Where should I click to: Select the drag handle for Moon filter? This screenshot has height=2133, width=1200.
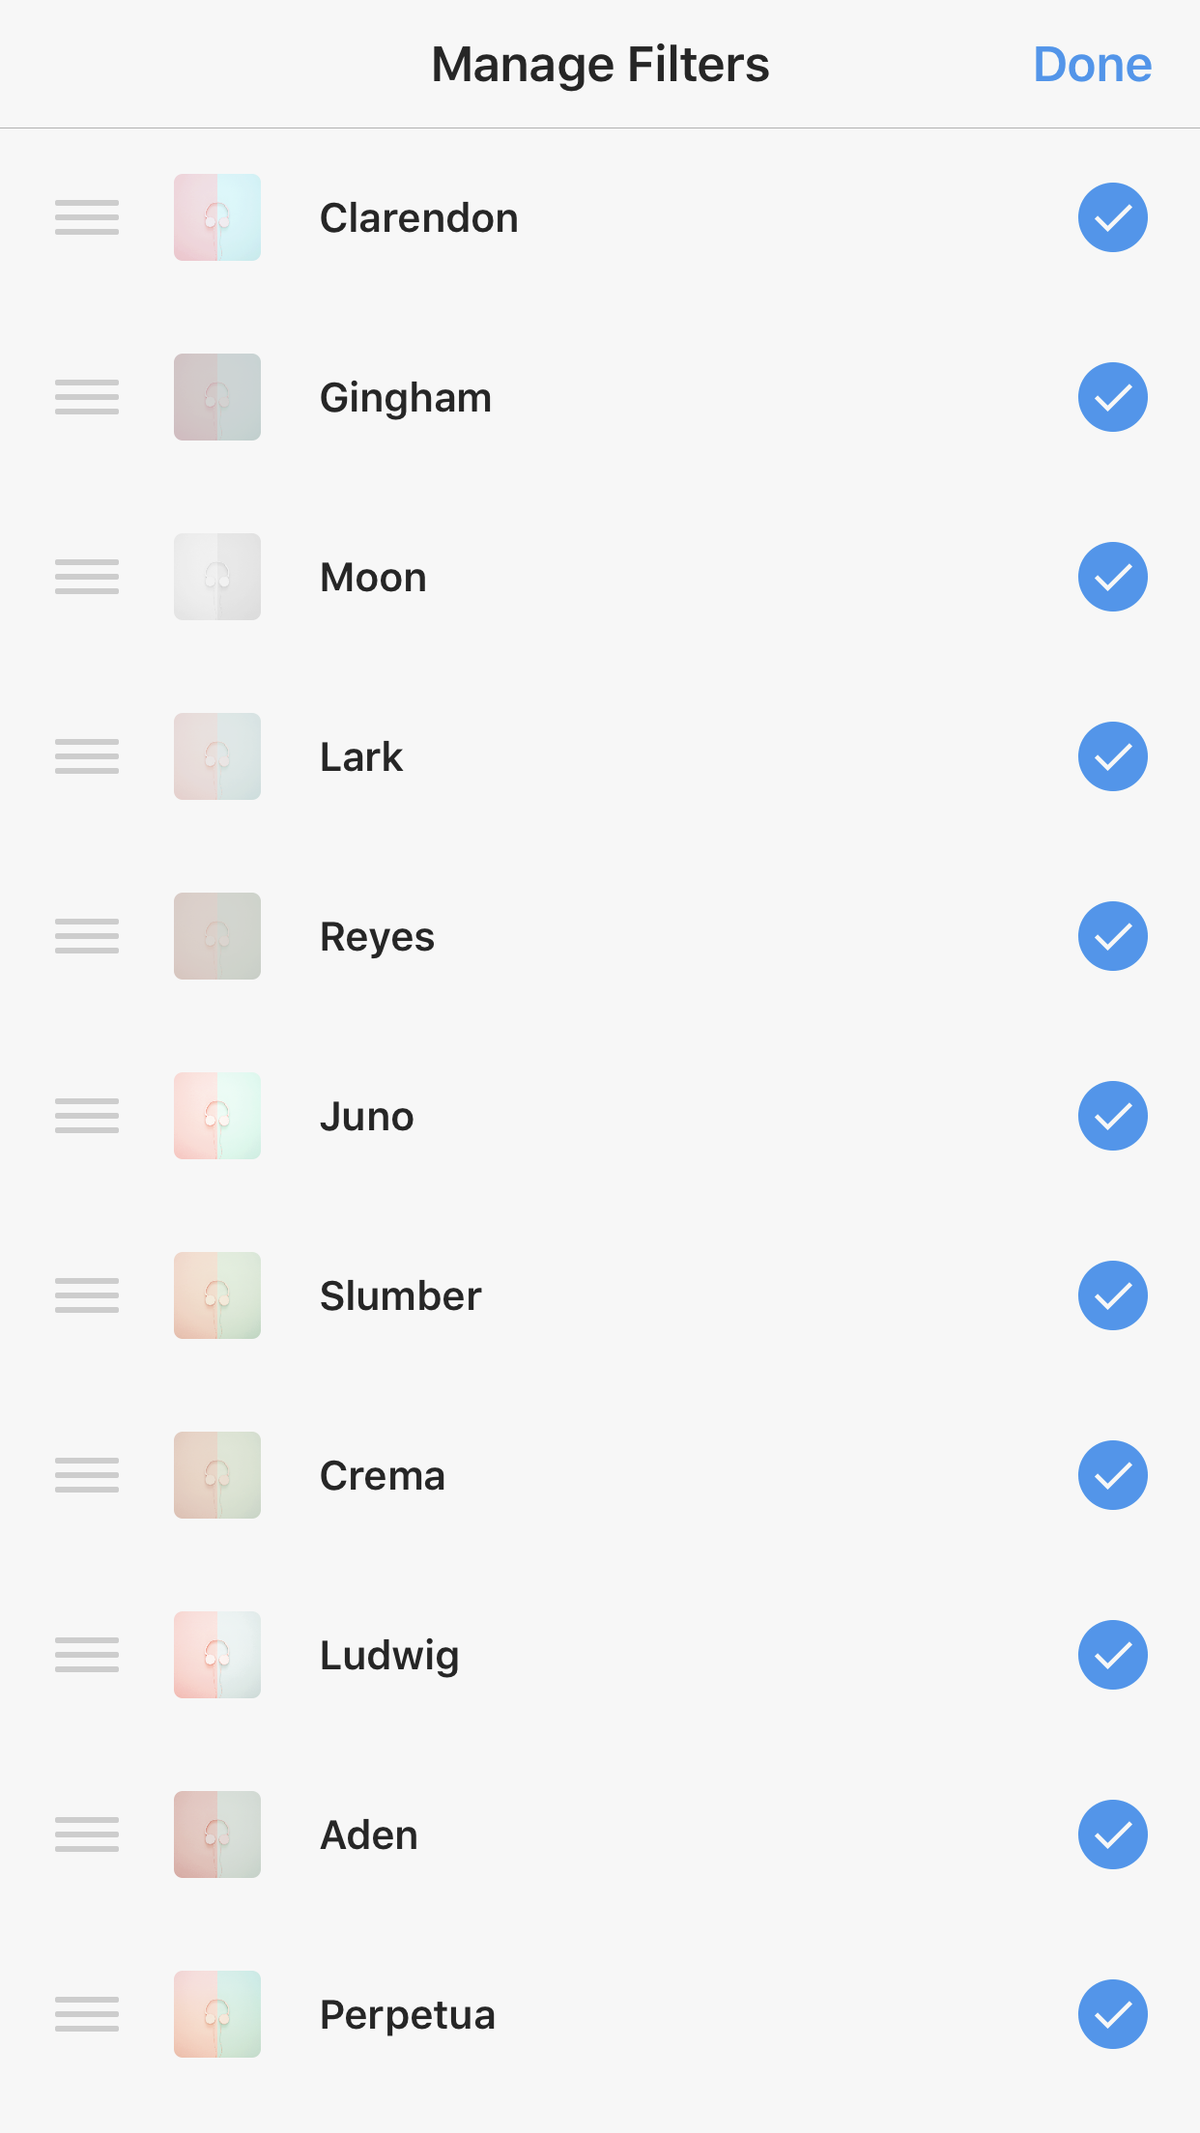pyautogui.click(x=87, y=577)
